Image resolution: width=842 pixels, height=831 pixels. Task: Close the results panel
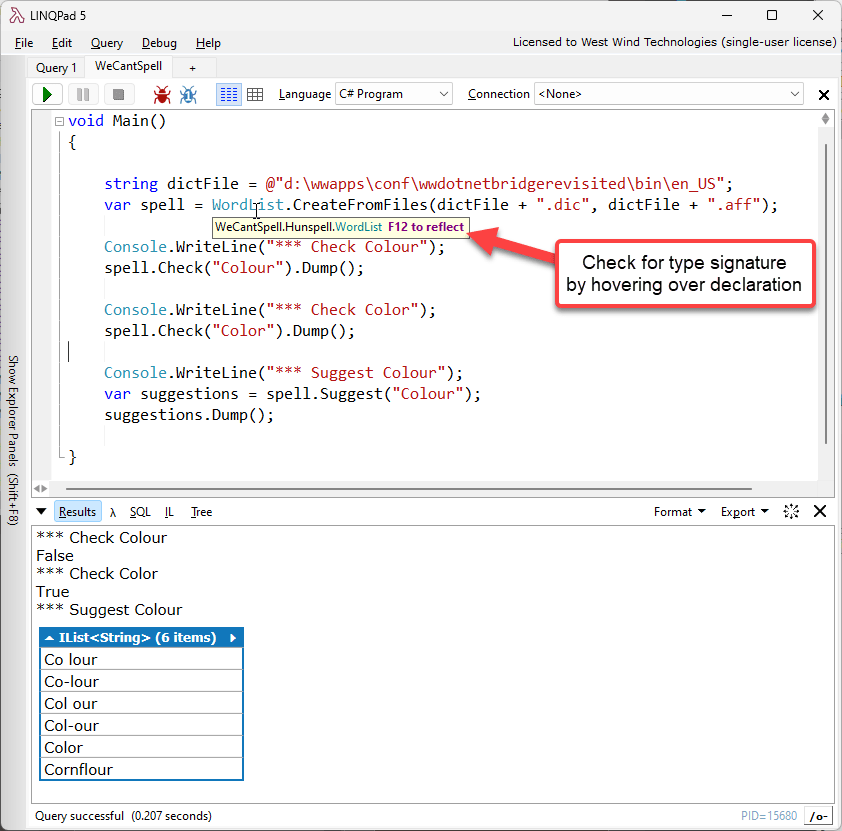pyautogui.click(x=820, y=511)
